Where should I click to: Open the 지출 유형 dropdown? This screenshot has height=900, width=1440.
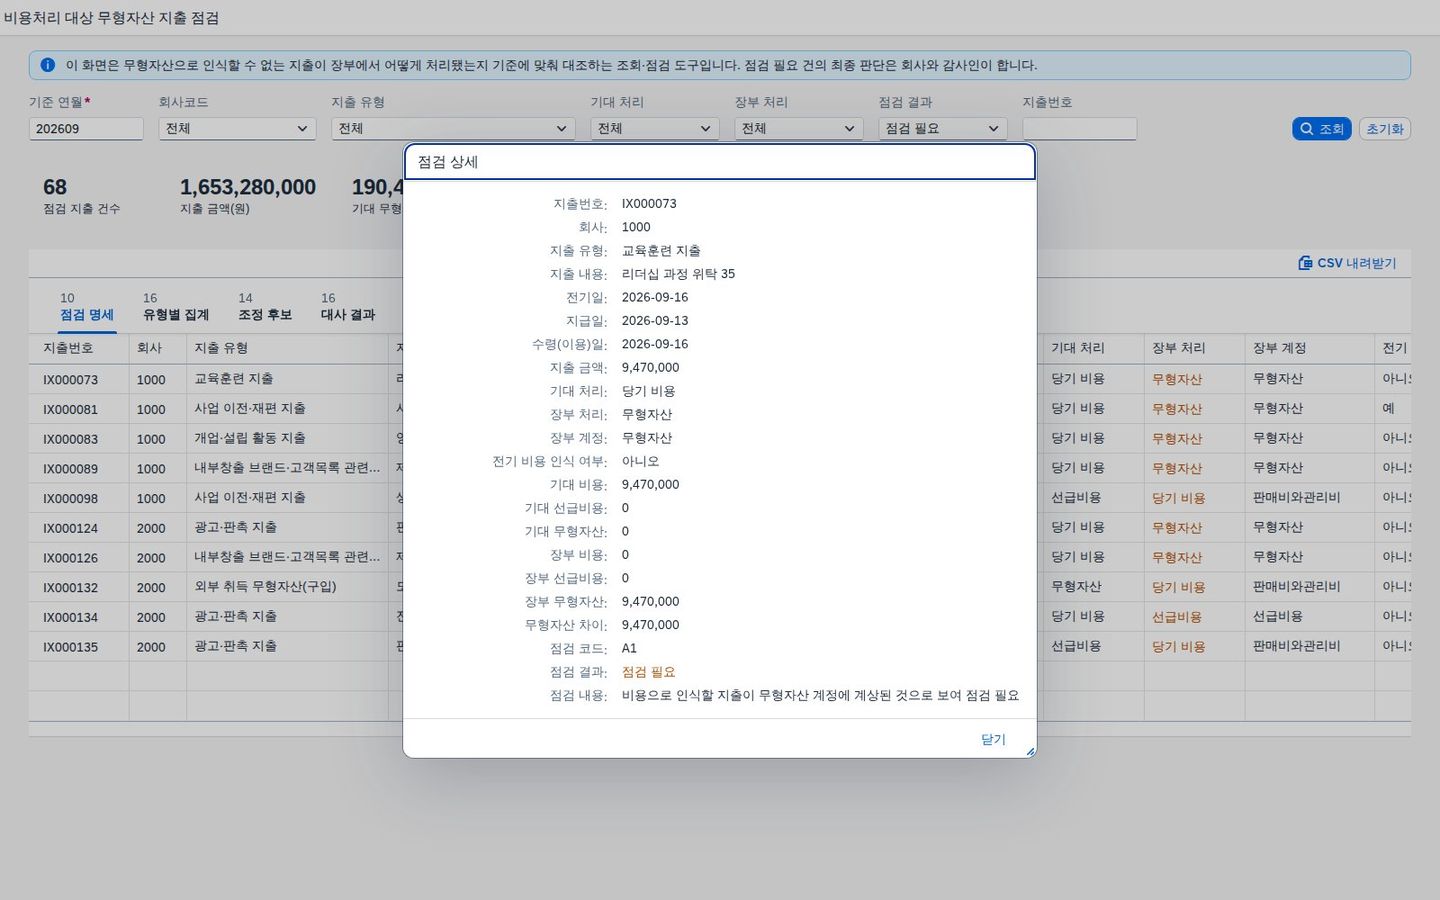(453, 128)
